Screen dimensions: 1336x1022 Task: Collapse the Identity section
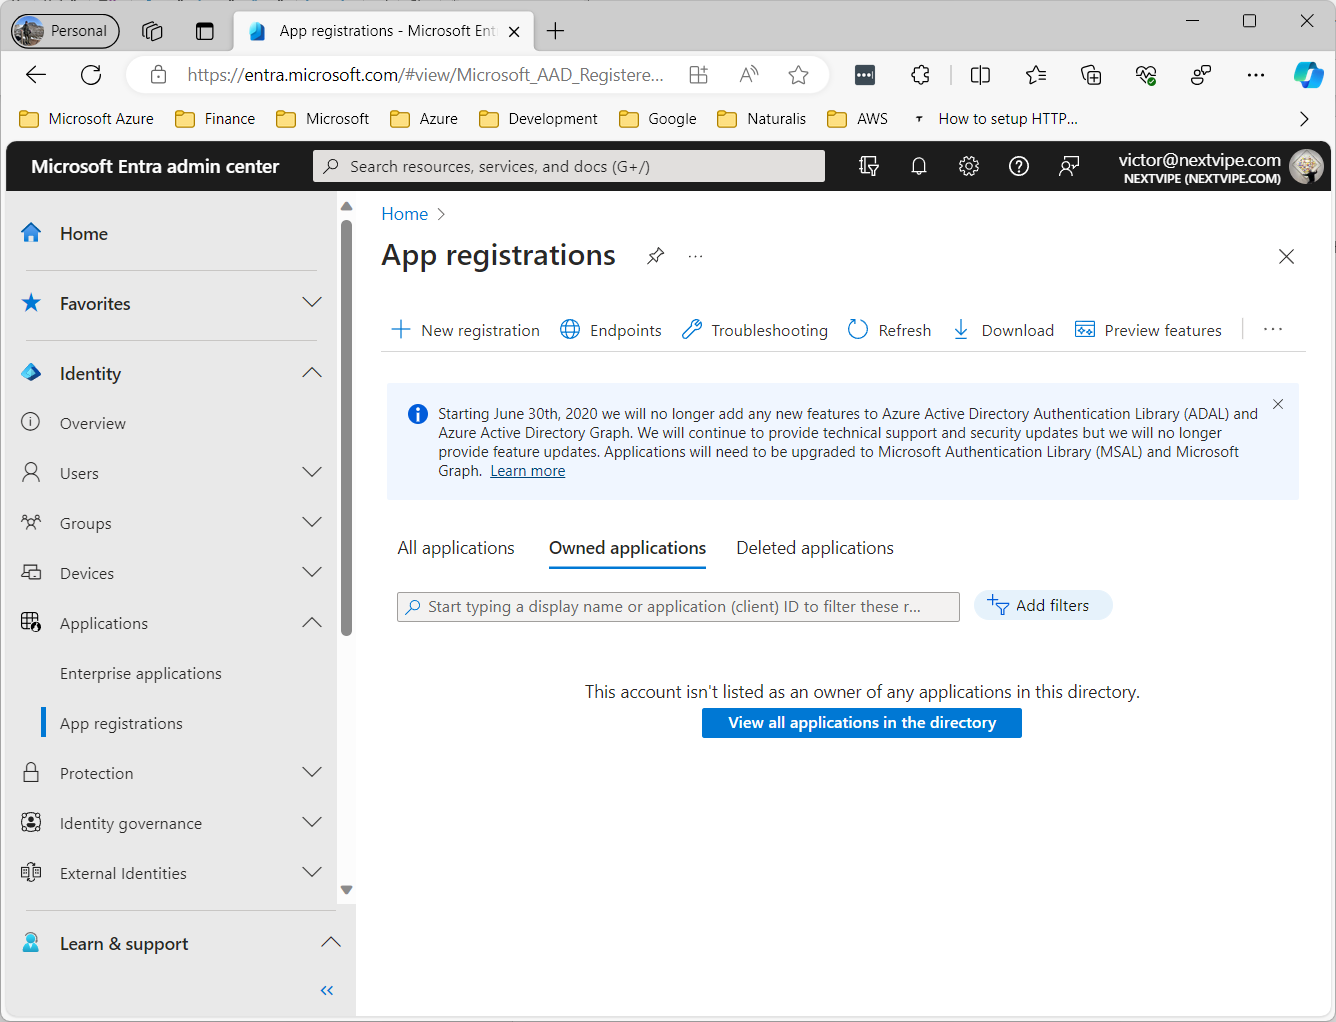312,373
